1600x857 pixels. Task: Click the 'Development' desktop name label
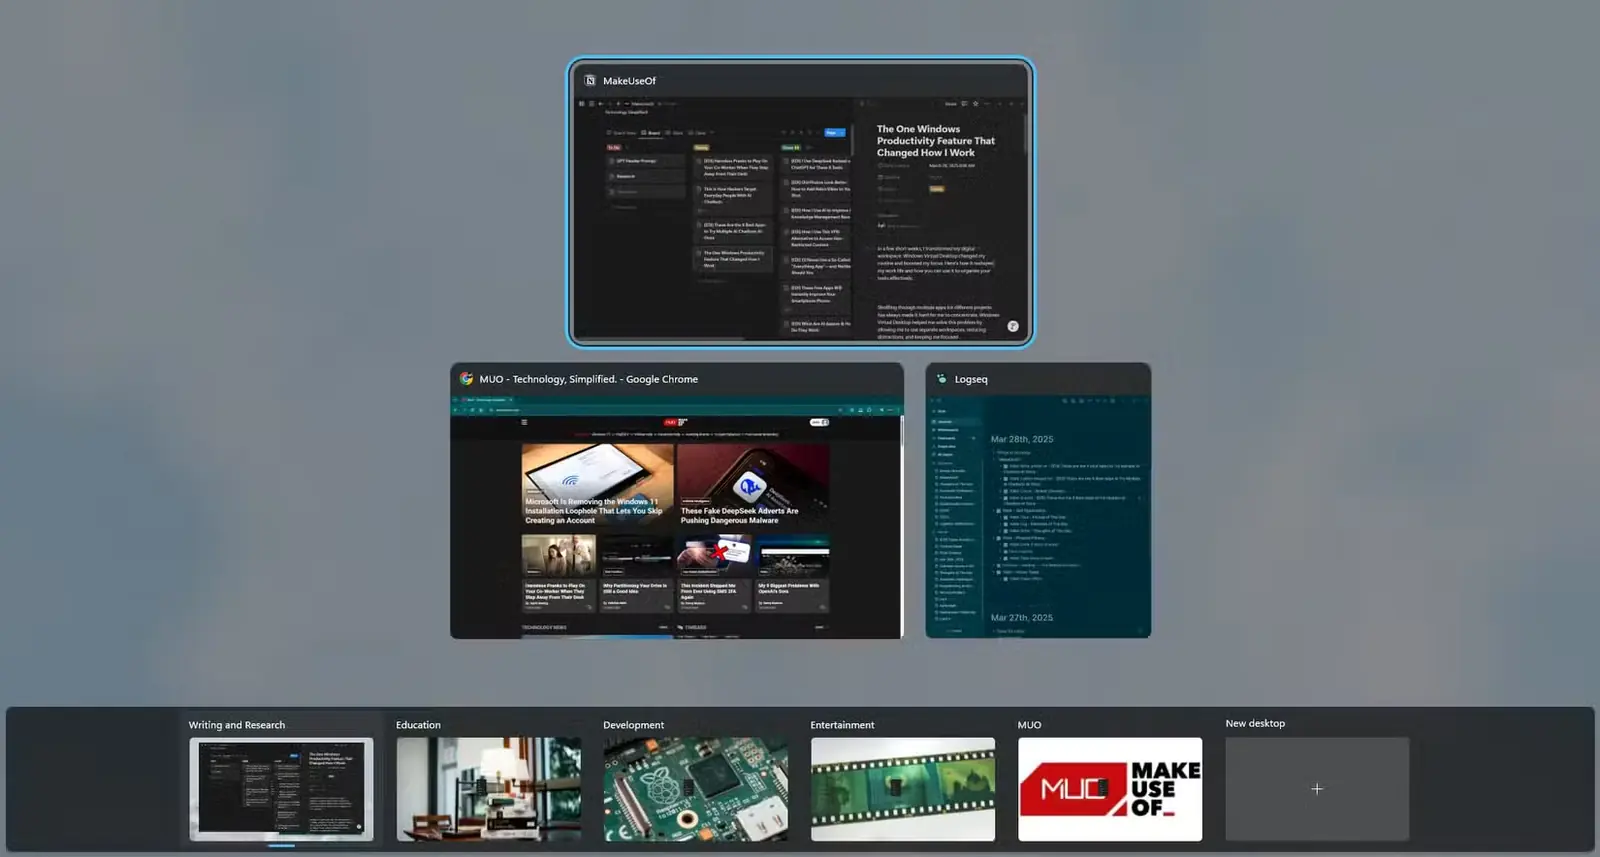tap(634, 725)
